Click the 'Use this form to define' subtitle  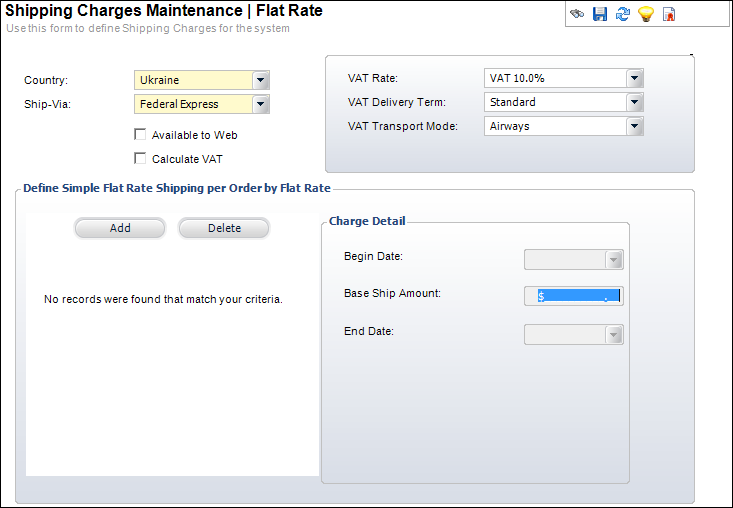point(148,28)
